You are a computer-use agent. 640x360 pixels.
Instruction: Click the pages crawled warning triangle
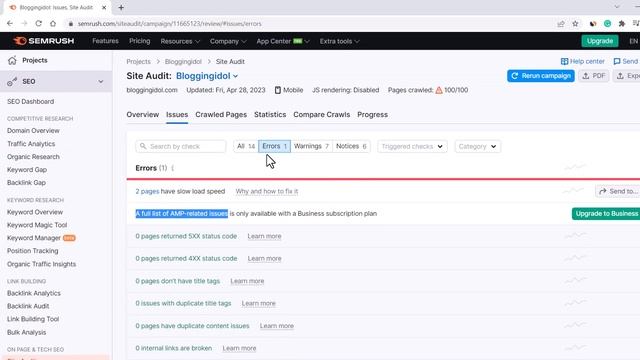point(439,90)
